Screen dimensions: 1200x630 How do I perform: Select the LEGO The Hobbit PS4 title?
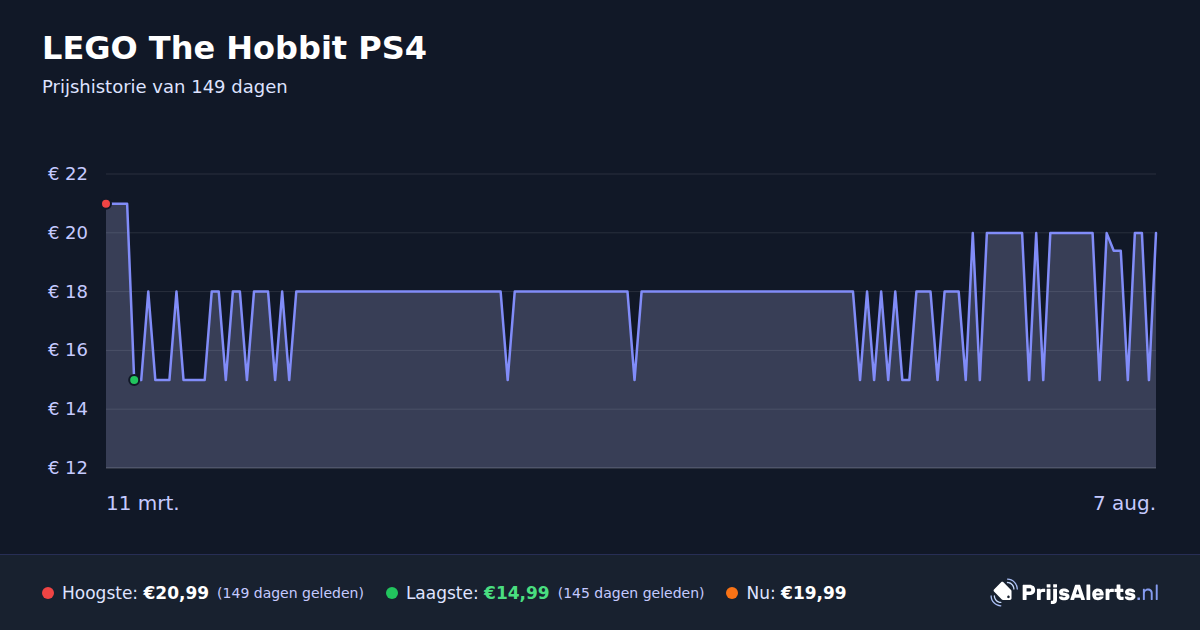click(x=234, y=48)
